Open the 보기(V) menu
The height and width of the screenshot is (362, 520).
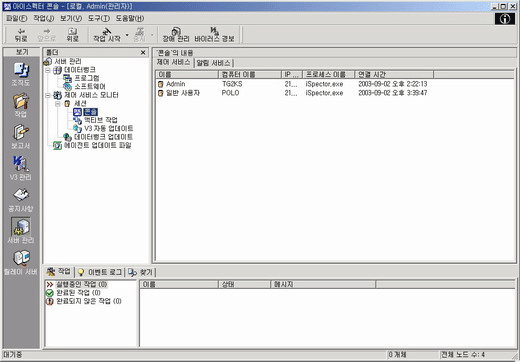71,18
